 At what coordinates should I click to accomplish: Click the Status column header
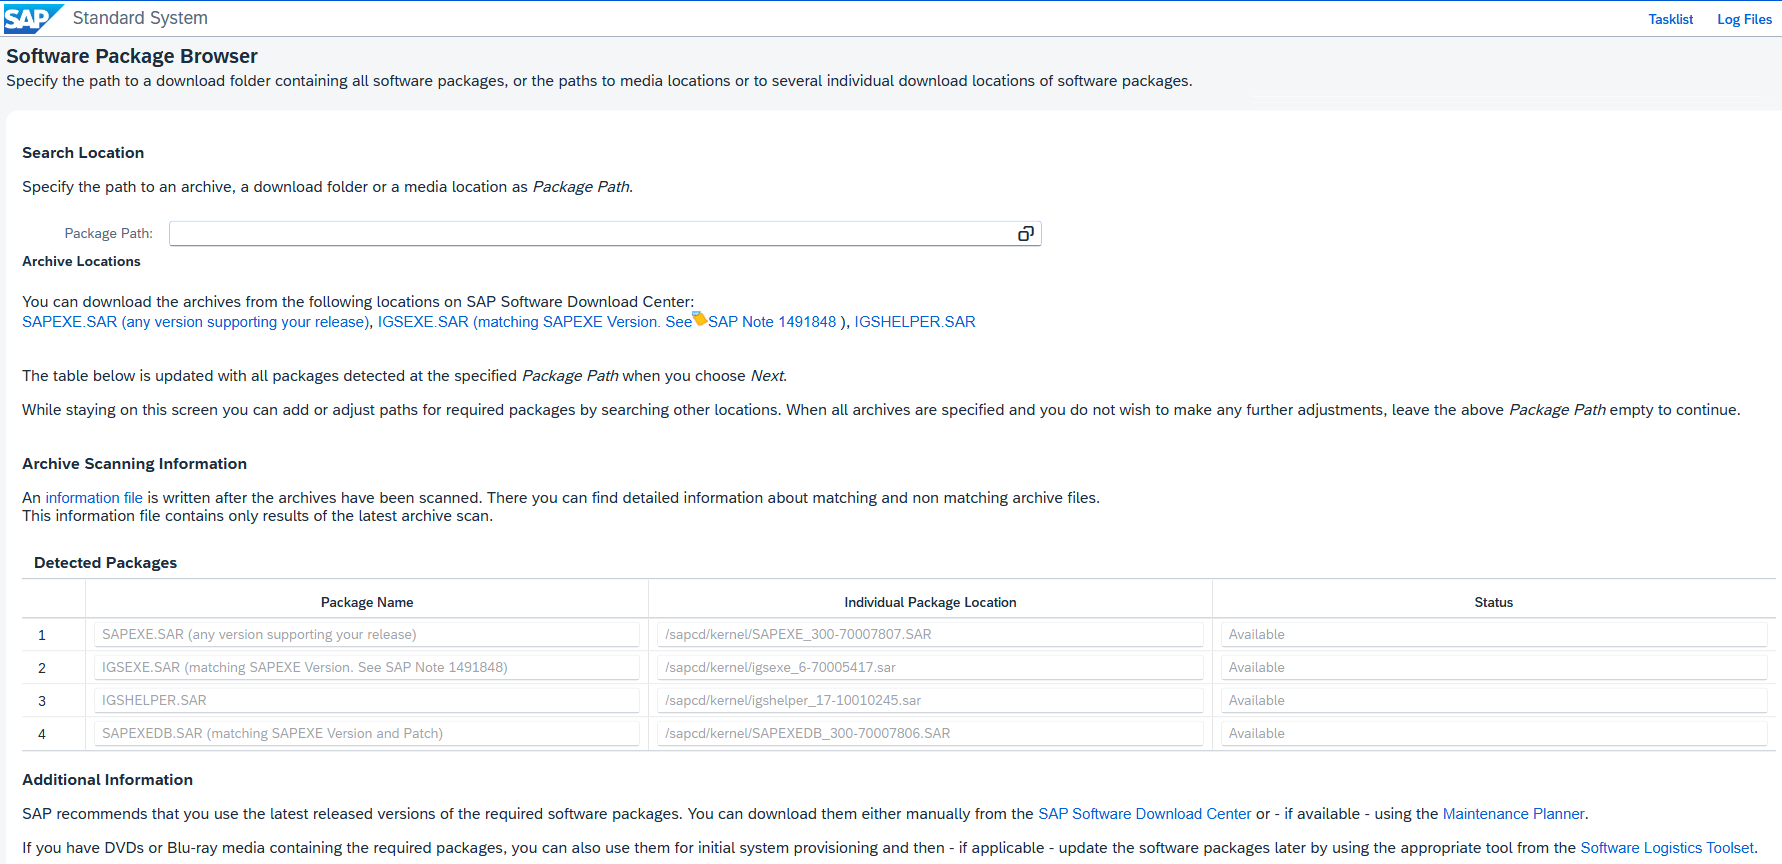[1493, 602]
